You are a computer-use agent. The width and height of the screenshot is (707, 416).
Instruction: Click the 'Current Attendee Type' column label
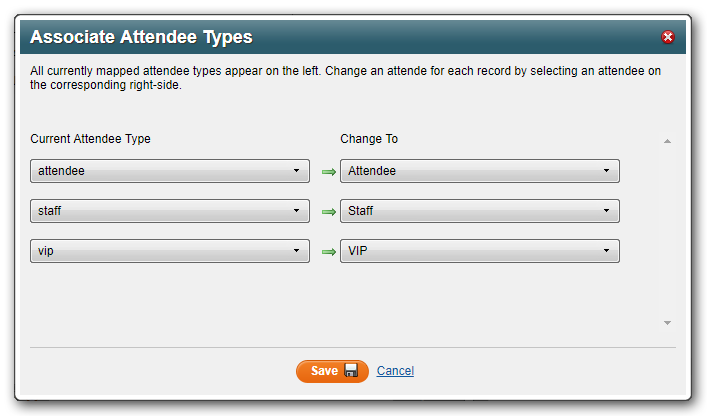click(91, 139)
